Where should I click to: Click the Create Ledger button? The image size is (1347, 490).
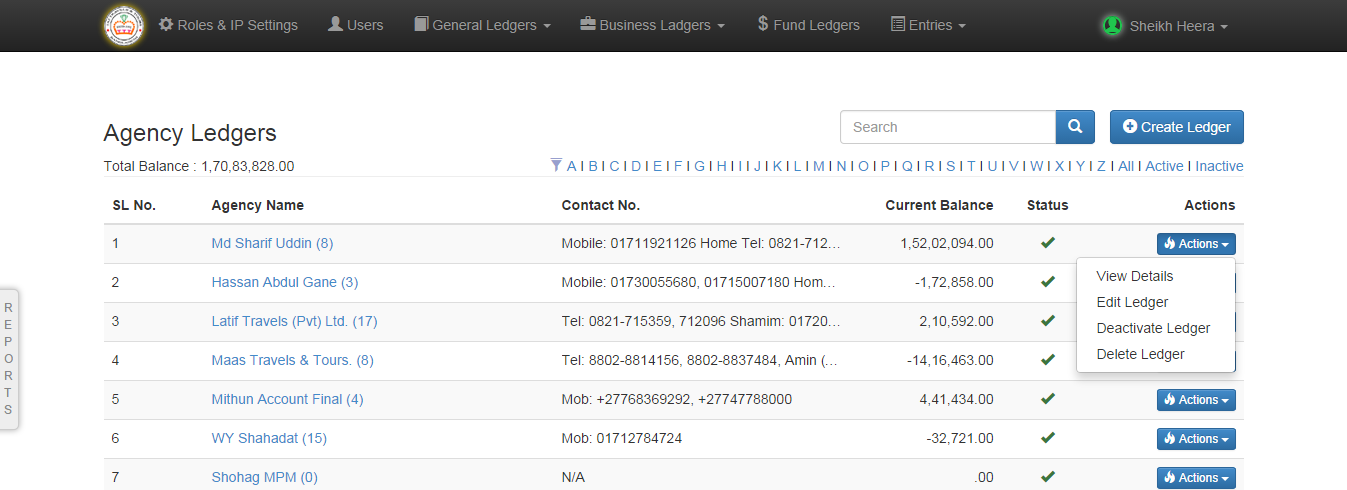(1176, 127)
